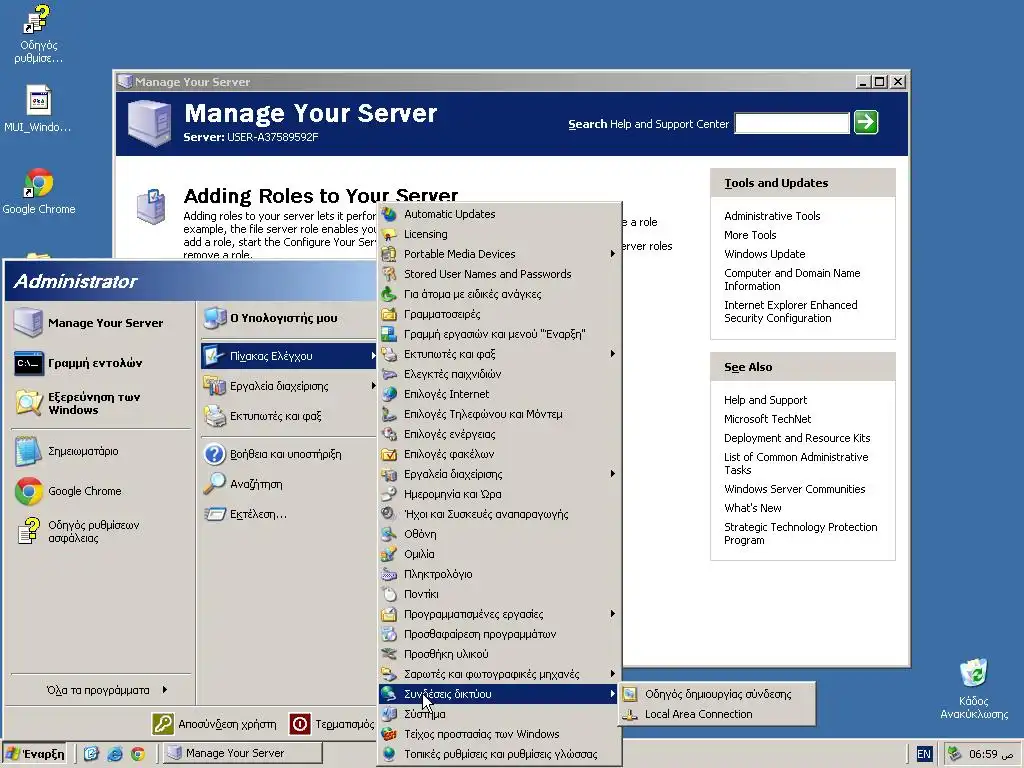Image resolution: width=1024 pixels, height=768 pixels.
Task: Expand Όλα τα προγράμματα arrow
Action: 165,690
